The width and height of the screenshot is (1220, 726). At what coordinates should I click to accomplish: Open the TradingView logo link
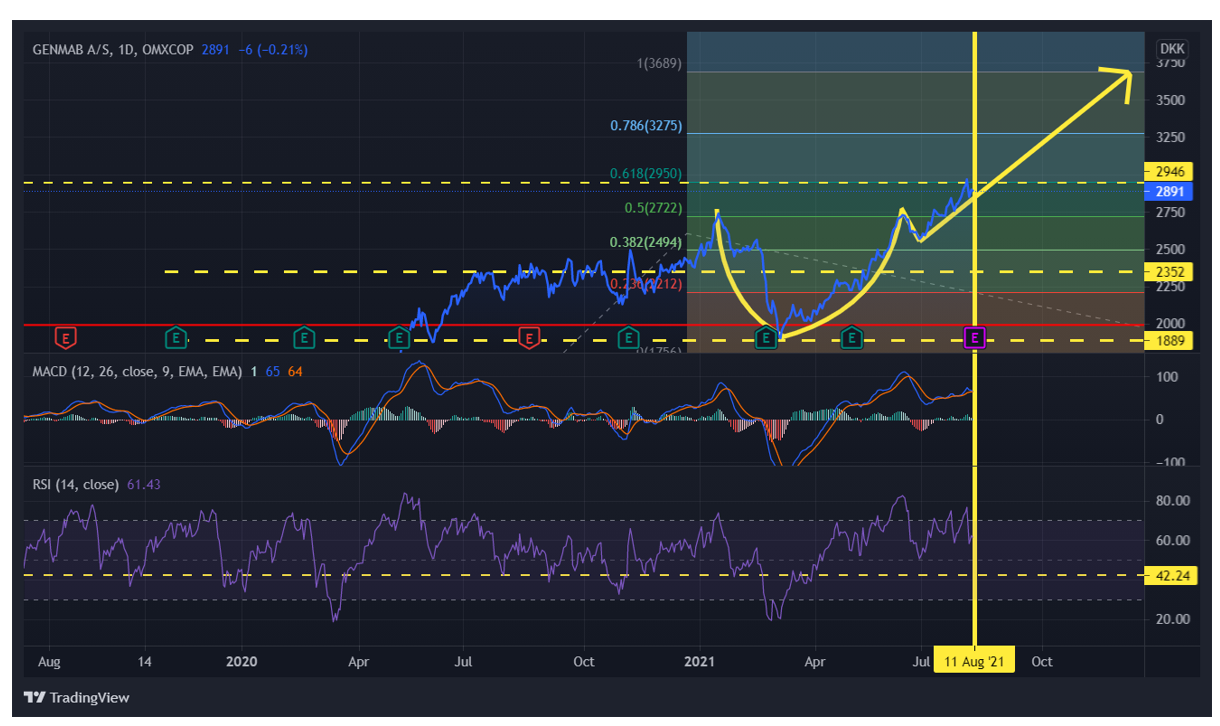[77, 697]
